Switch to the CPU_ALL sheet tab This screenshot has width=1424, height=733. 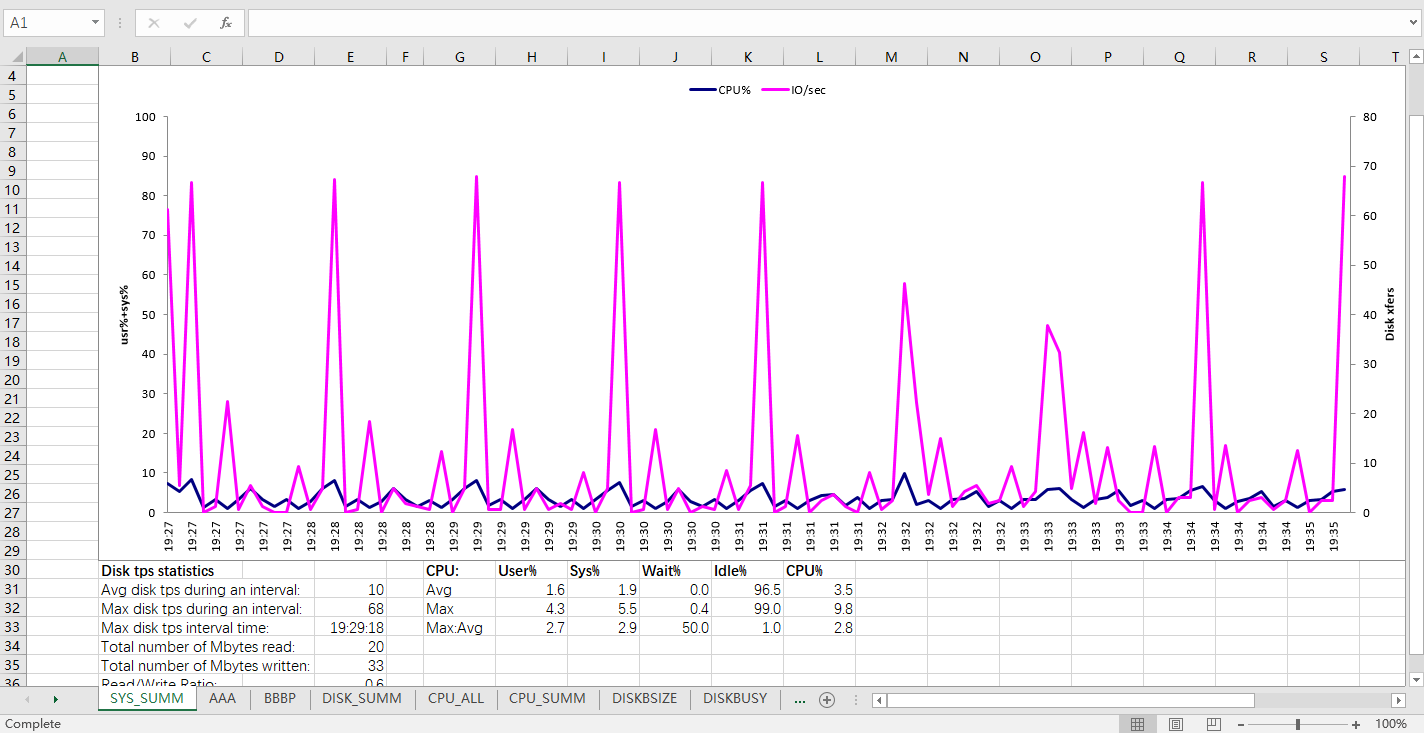coord(455,699)
